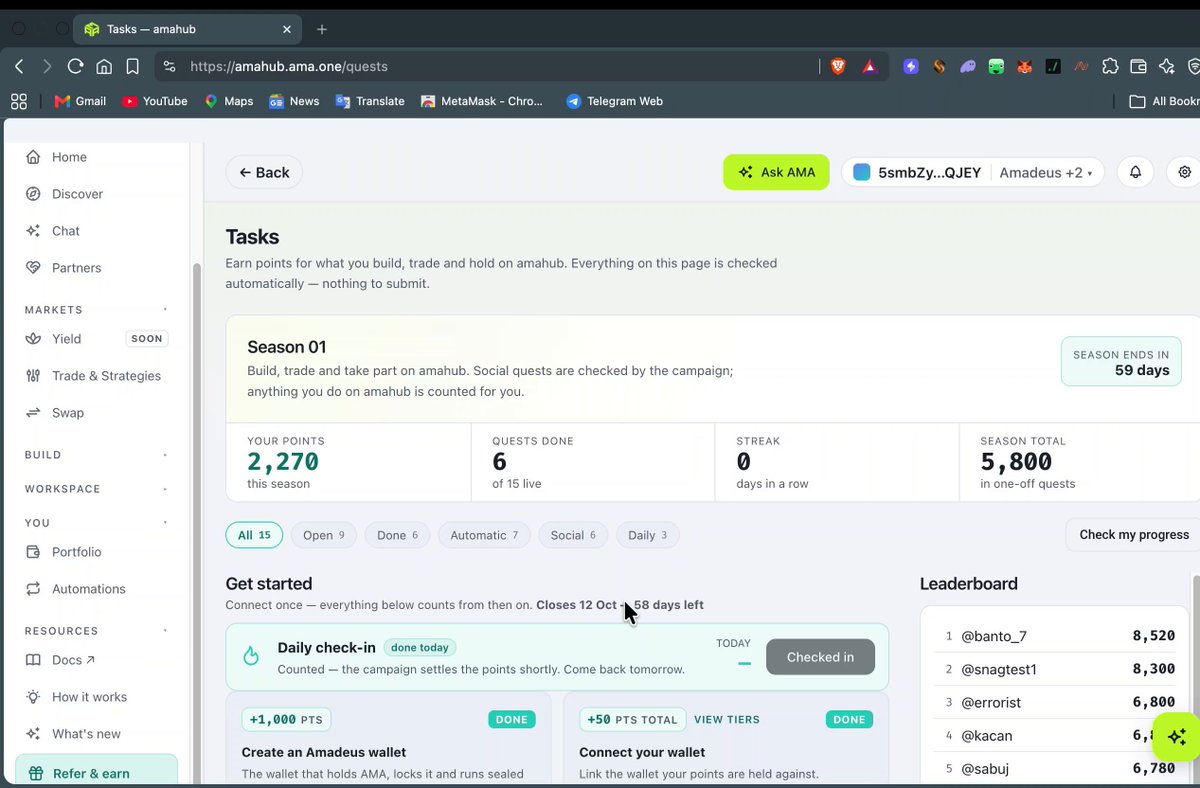Open the browser extensions puzzle icon

point(1110,66)
